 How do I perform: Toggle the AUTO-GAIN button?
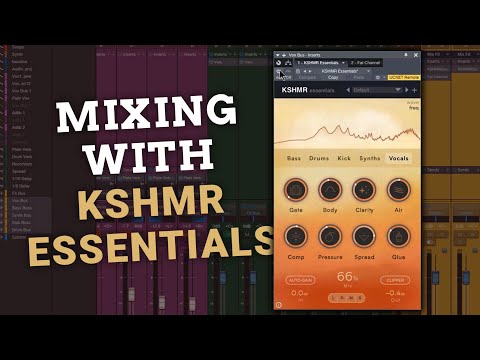coord(300,280)
